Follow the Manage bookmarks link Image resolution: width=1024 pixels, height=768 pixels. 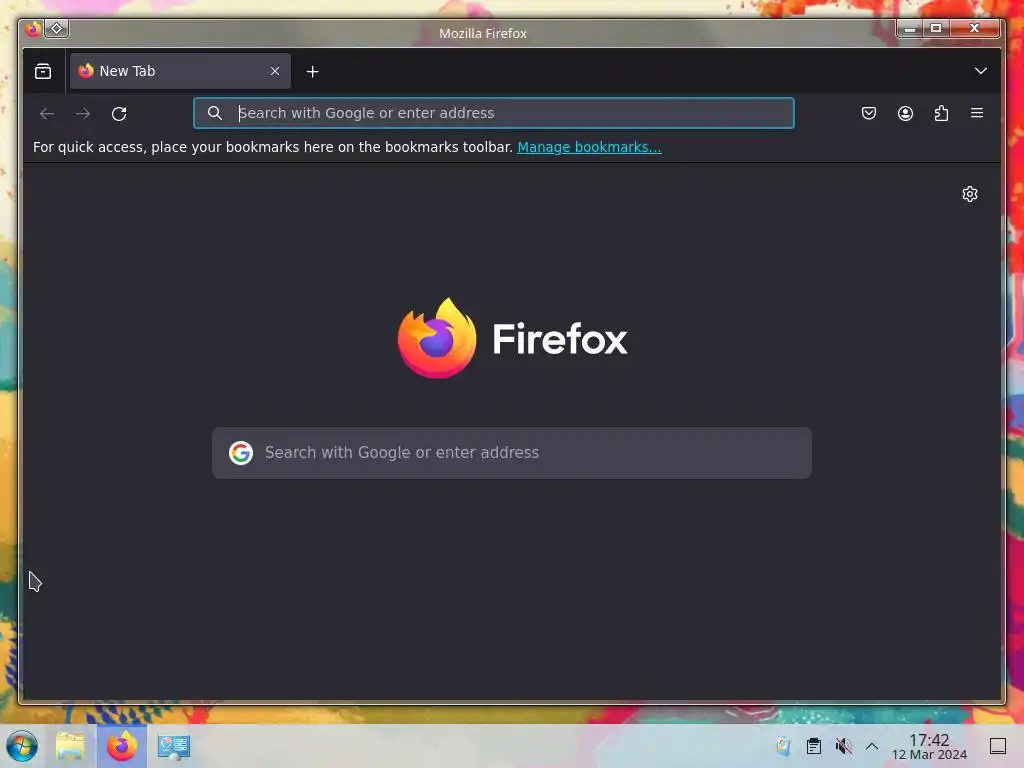tap(589, 147)
